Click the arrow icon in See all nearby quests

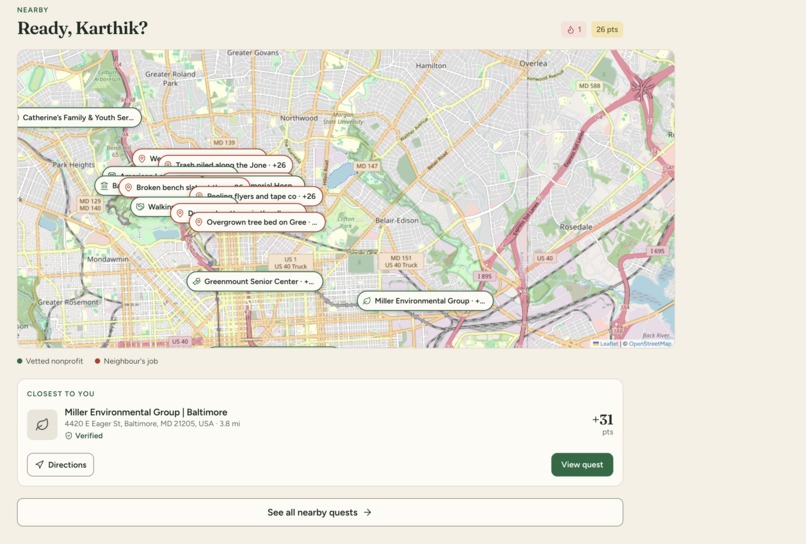(368, 512)
